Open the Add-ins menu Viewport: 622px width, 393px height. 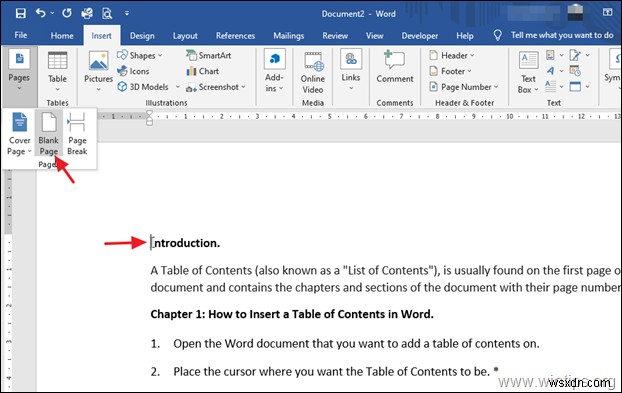click(274, 72)
